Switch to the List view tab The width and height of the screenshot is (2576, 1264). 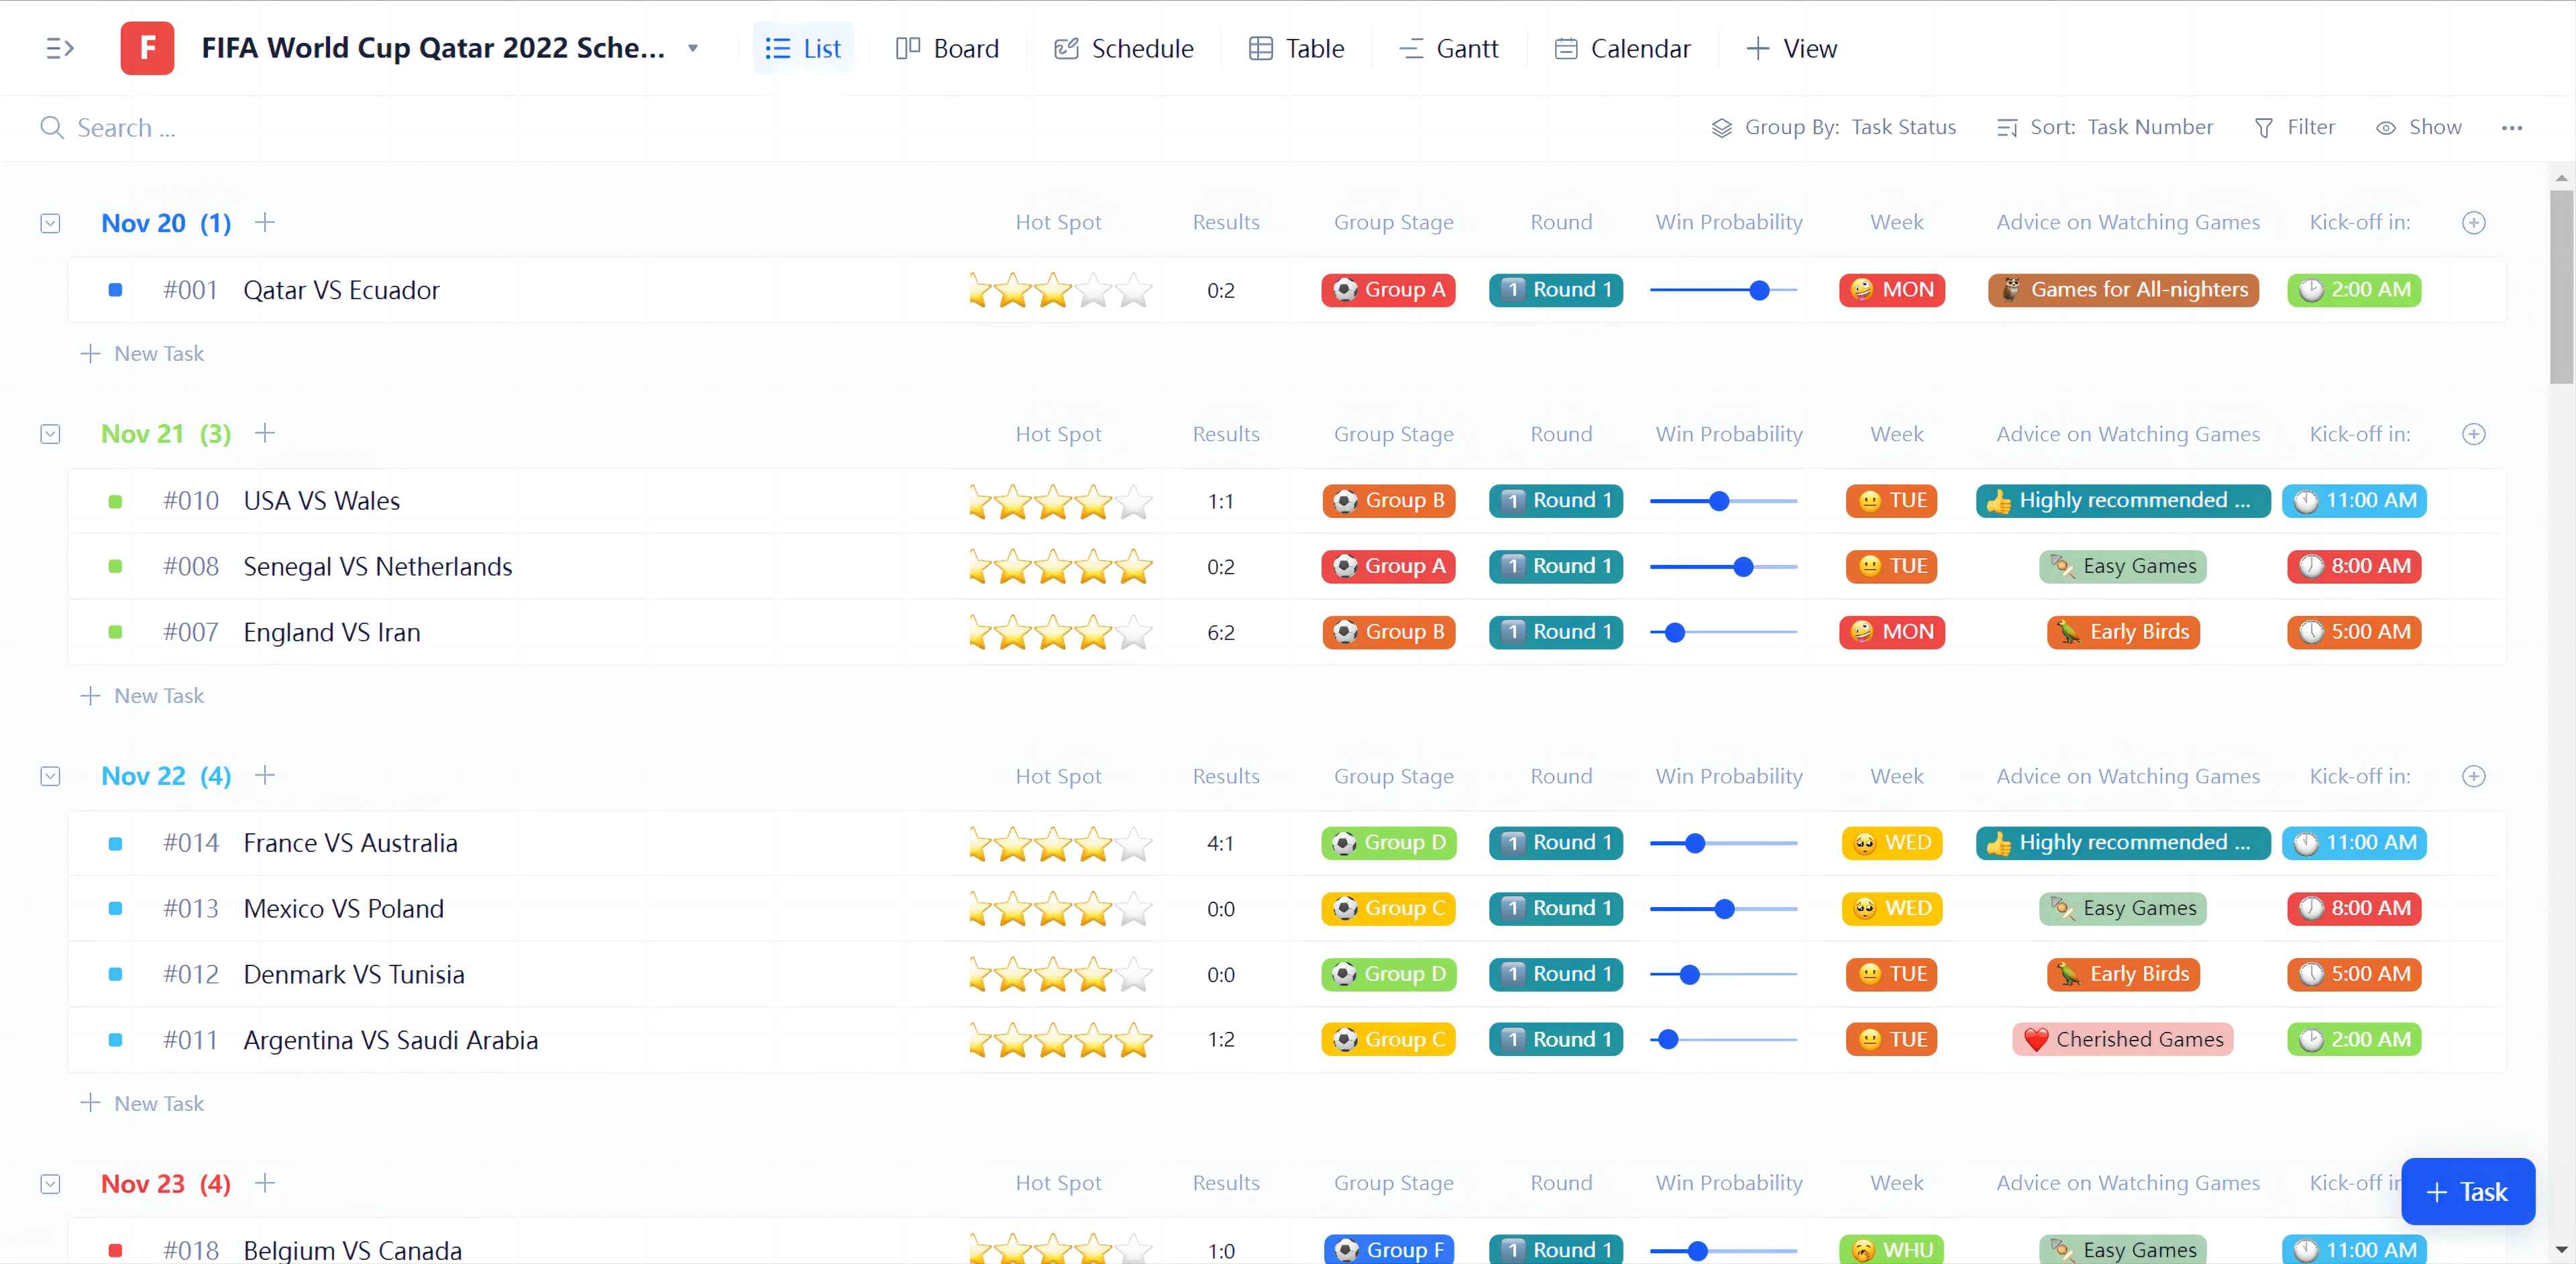(x=803, y=48)
